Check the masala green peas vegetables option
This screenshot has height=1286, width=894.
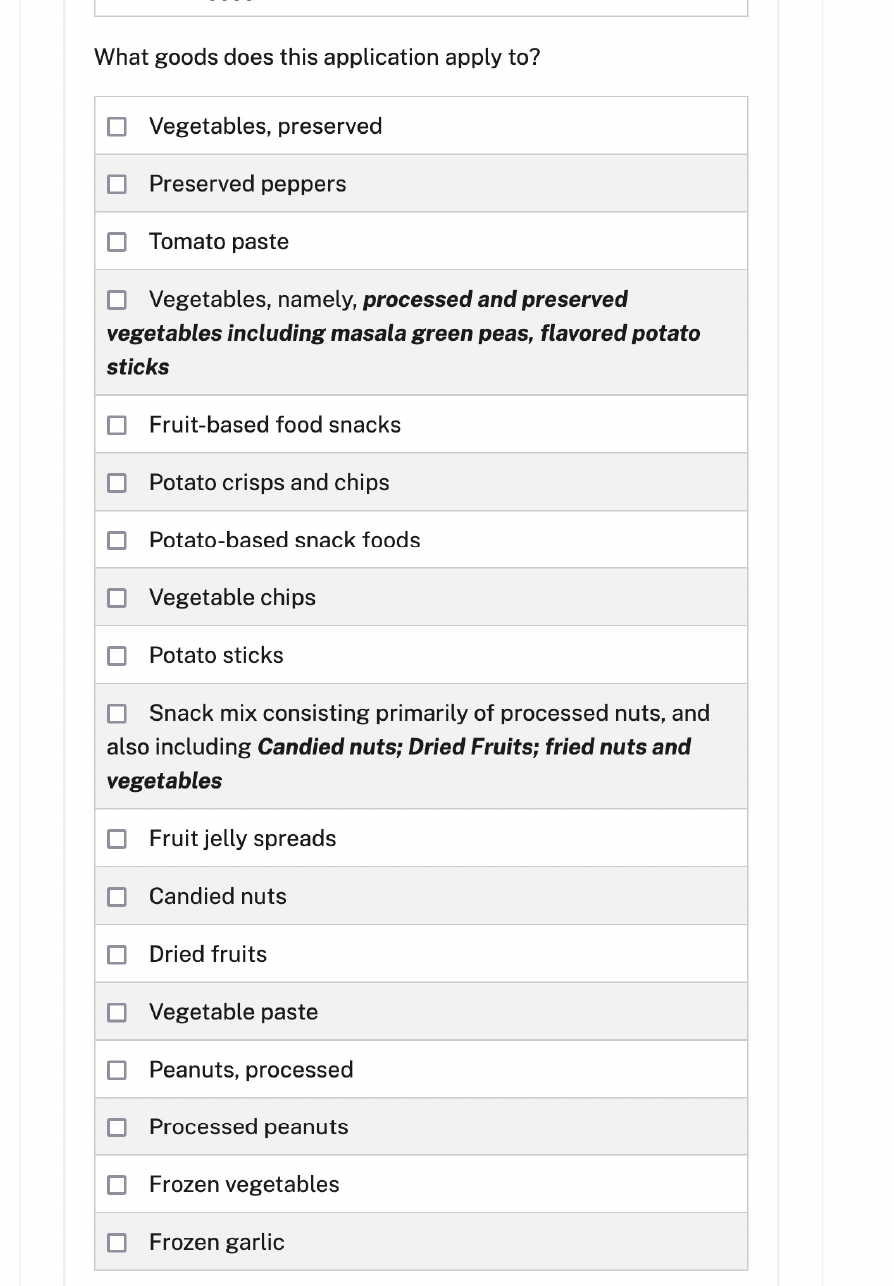(x=117, y=300)
